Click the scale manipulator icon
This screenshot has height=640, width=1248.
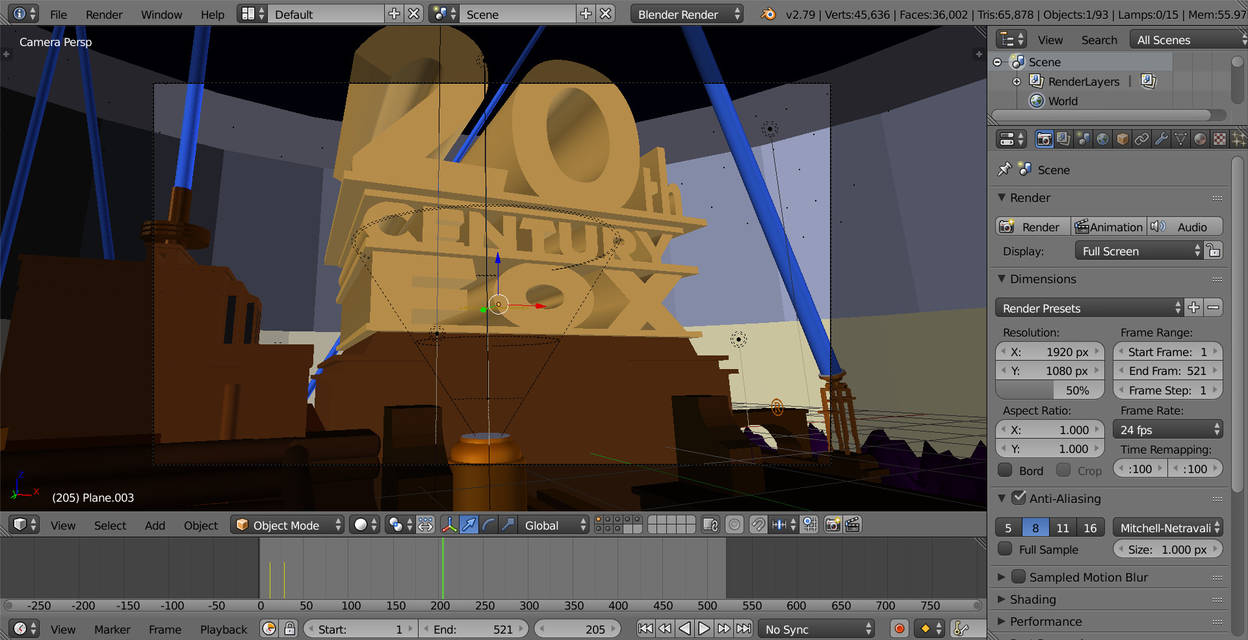507,524
